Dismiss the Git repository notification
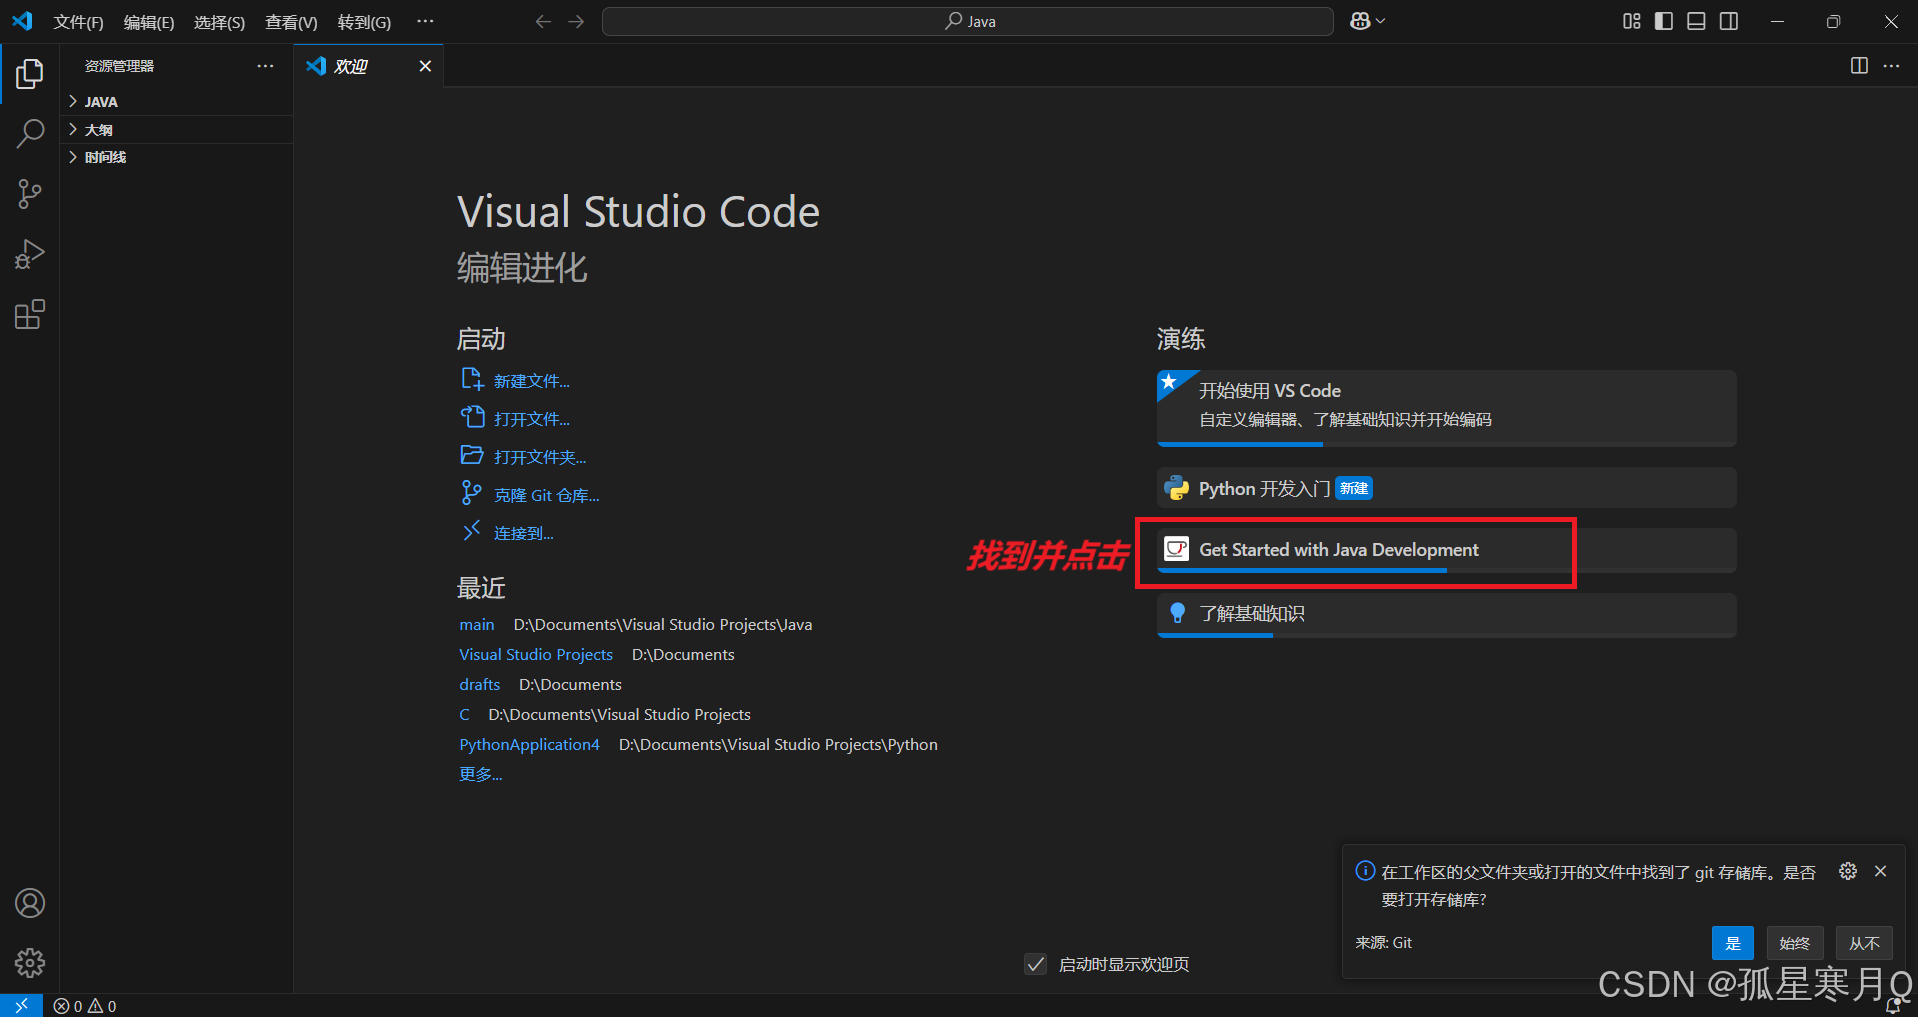This screenshot has height=1017, width=1918. pyautogui.click(x=1881, y=871)
